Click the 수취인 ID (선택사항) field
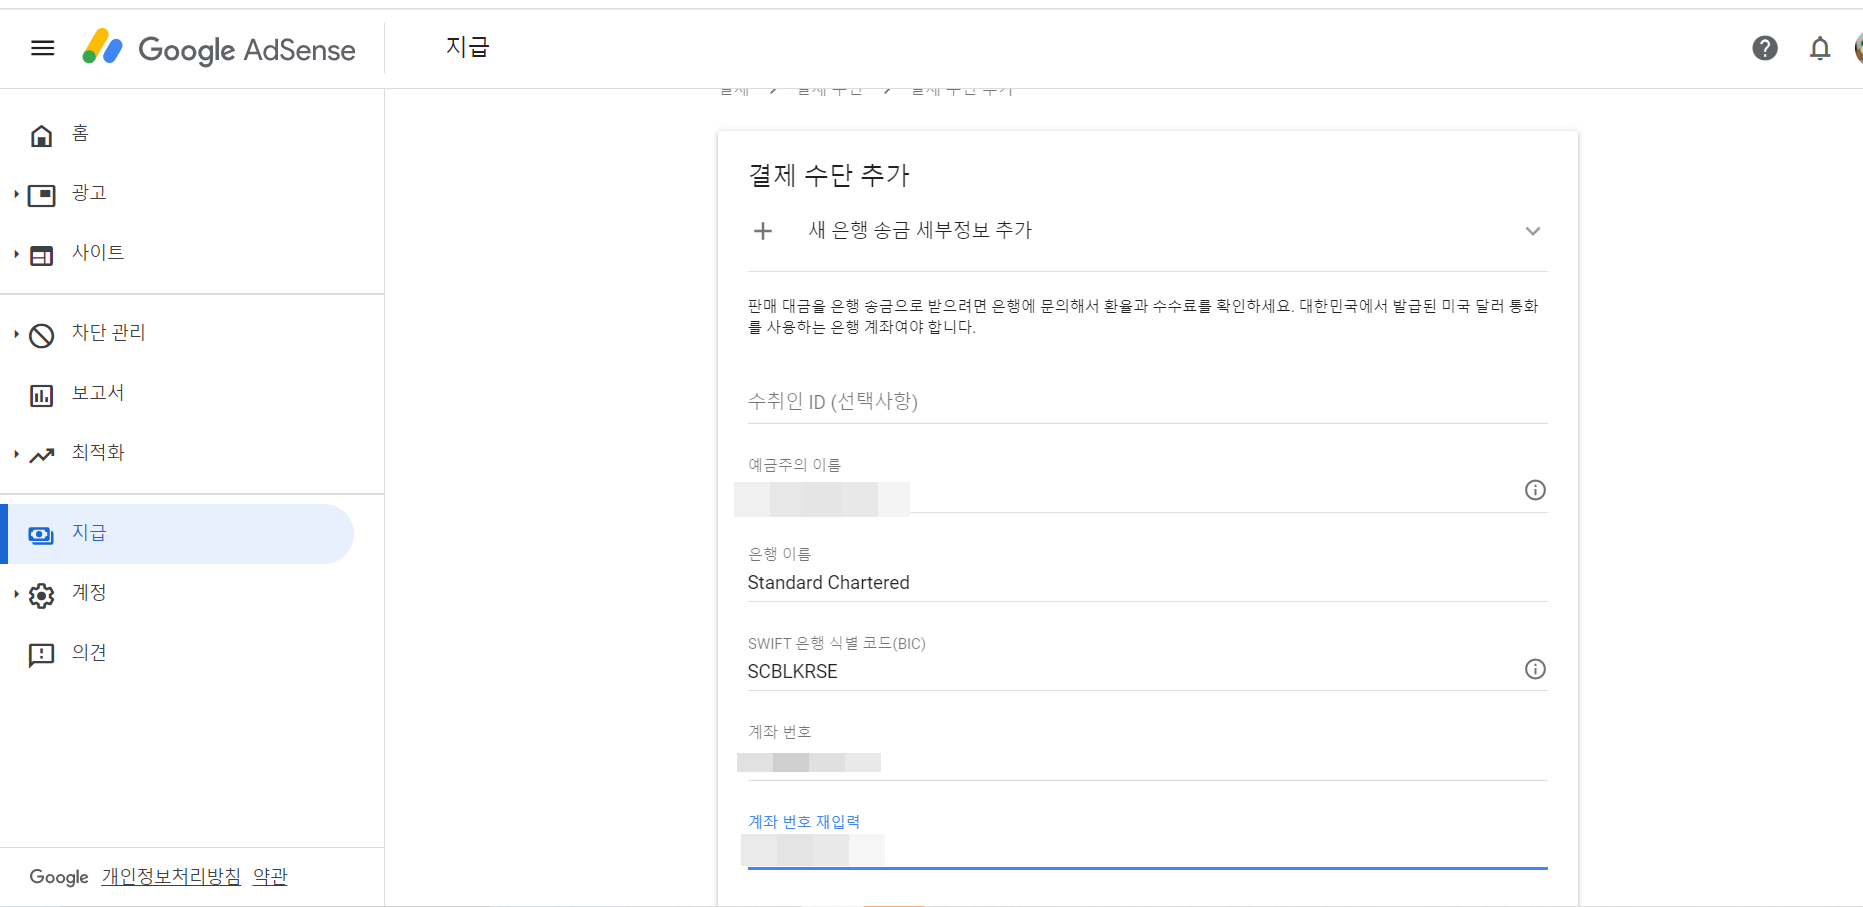 tap(1147, 401)
